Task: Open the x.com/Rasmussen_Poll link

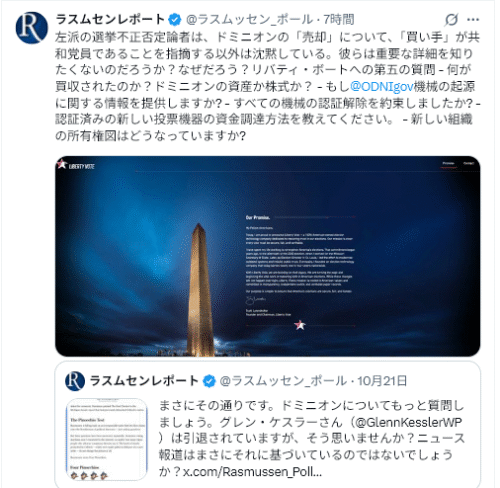Action: pyautogui.click(x=252, y=472)
